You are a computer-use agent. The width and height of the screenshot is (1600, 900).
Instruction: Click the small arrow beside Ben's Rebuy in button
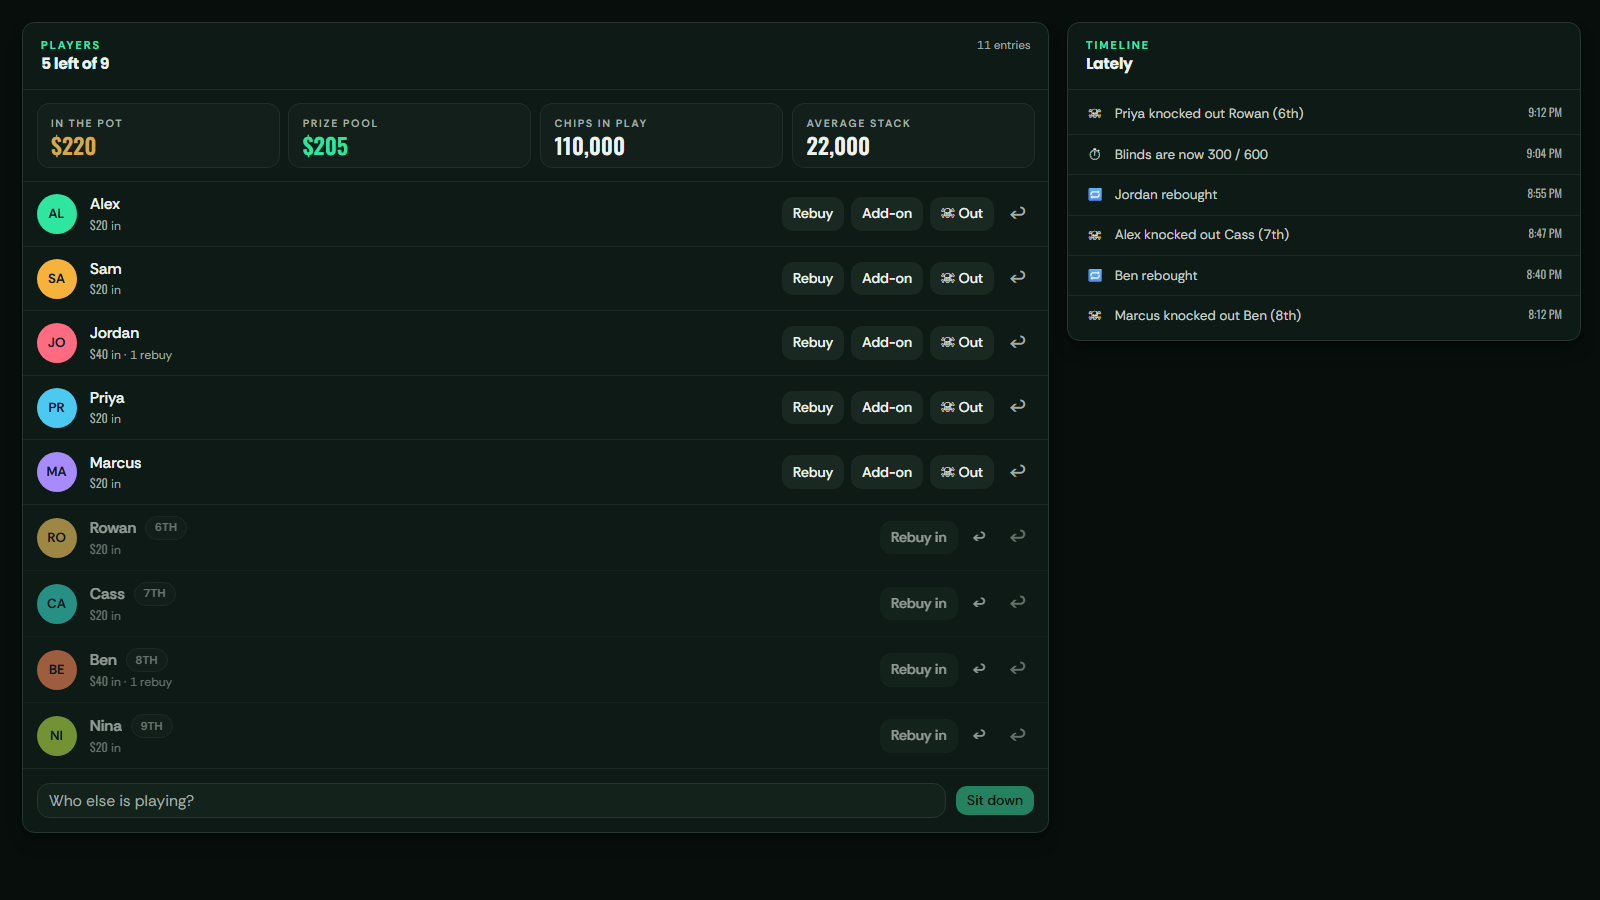[x=979, y=669]
